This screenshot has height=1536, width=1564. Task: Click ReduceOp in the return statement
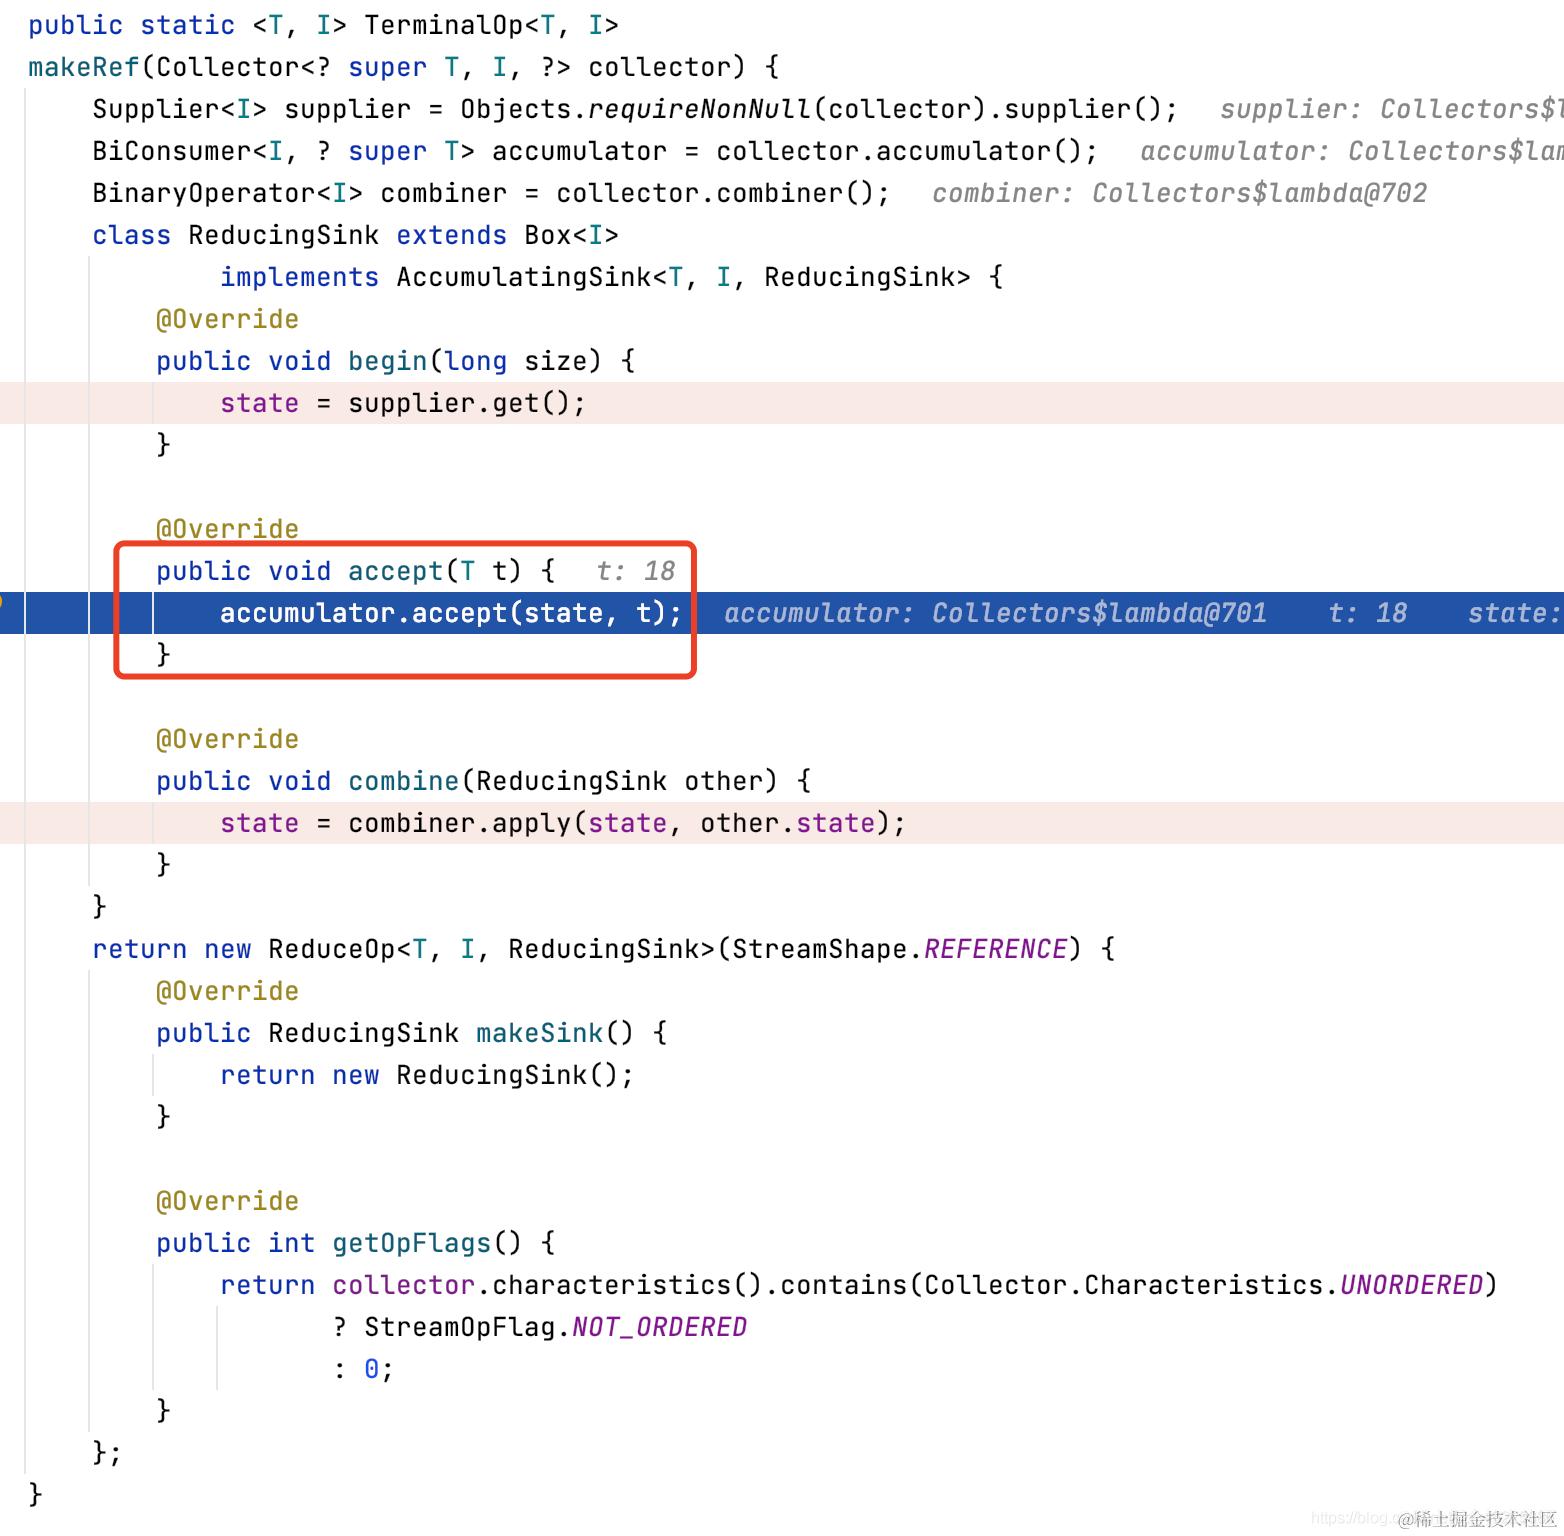[332, 949]
